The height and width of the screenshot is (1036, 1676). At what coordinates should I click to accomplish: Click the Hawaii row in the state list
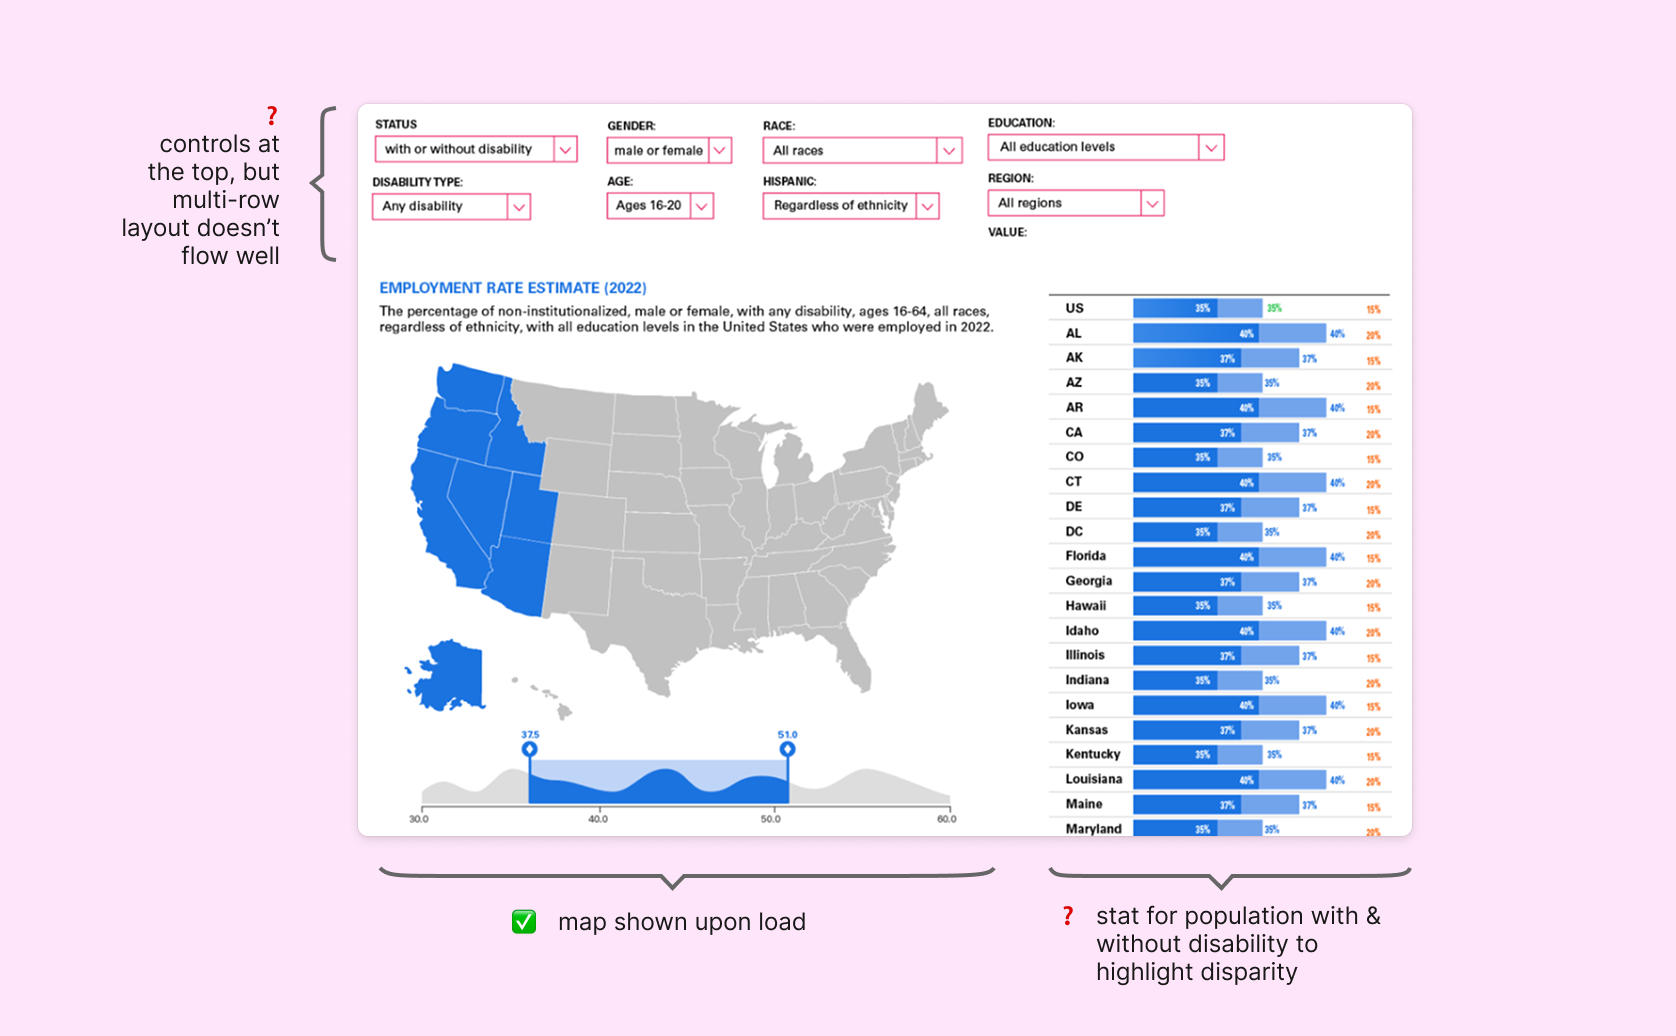coord(1086,606)
